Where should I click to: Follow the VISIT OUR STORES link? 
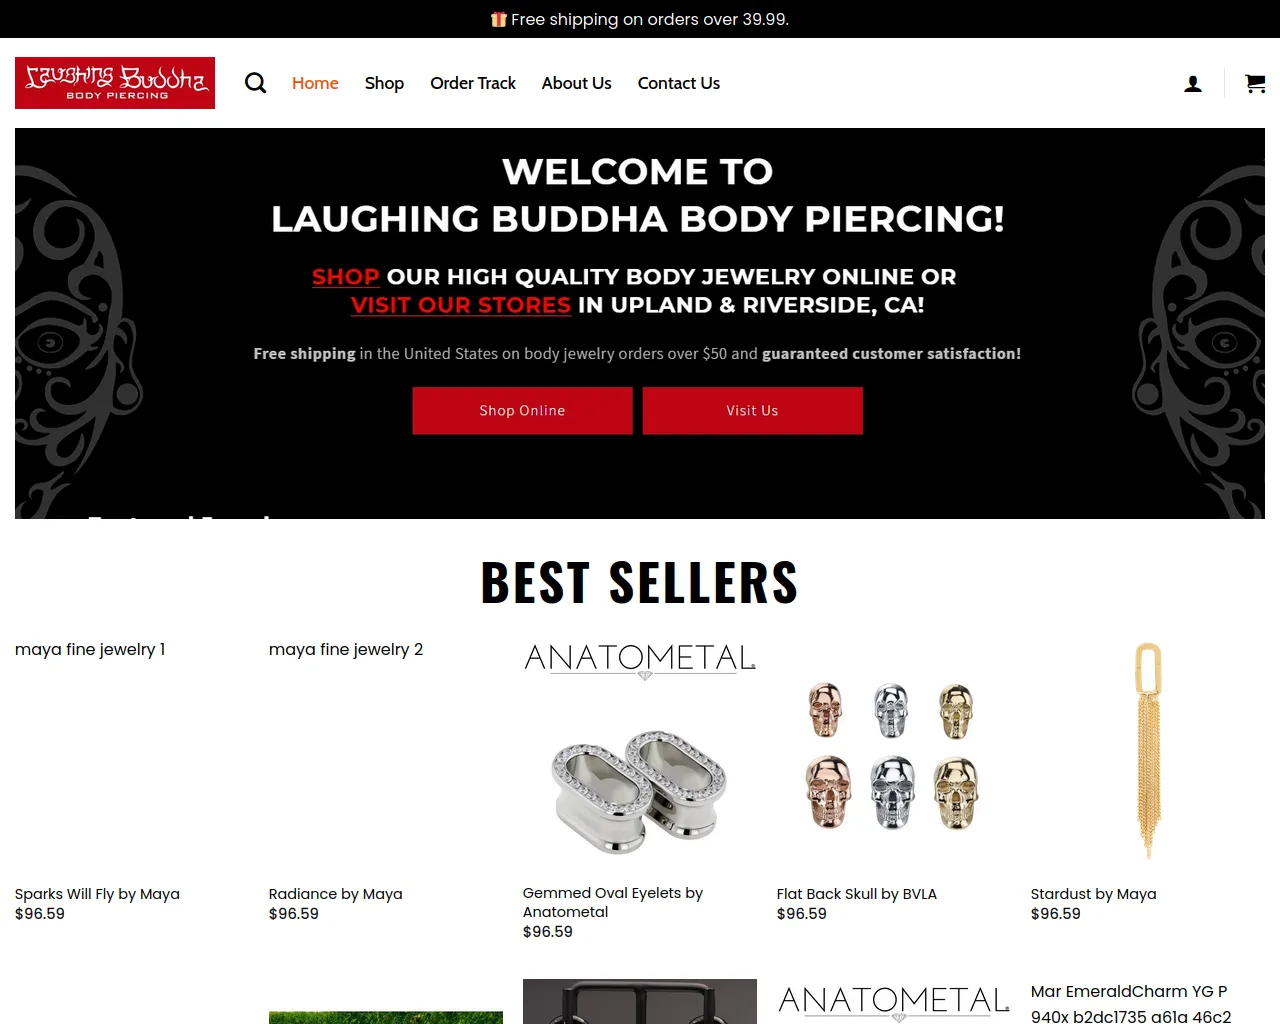[x=461, y=305]
